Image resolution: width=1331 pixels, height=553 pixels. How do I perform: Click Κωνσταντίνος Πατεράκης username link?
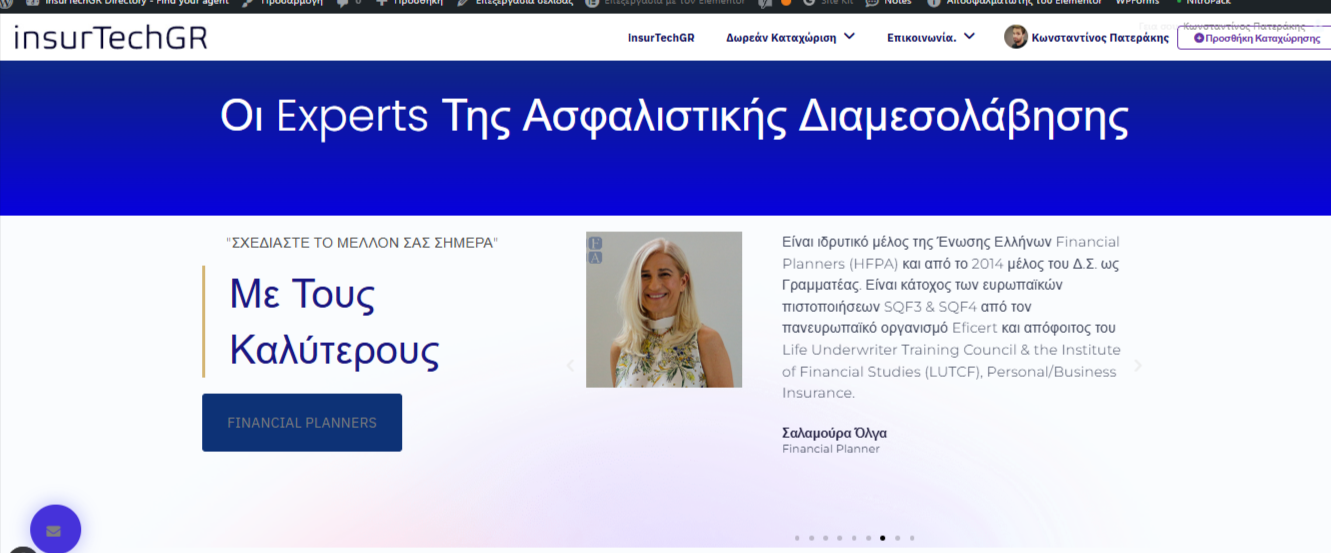[x=1100, y=38]
